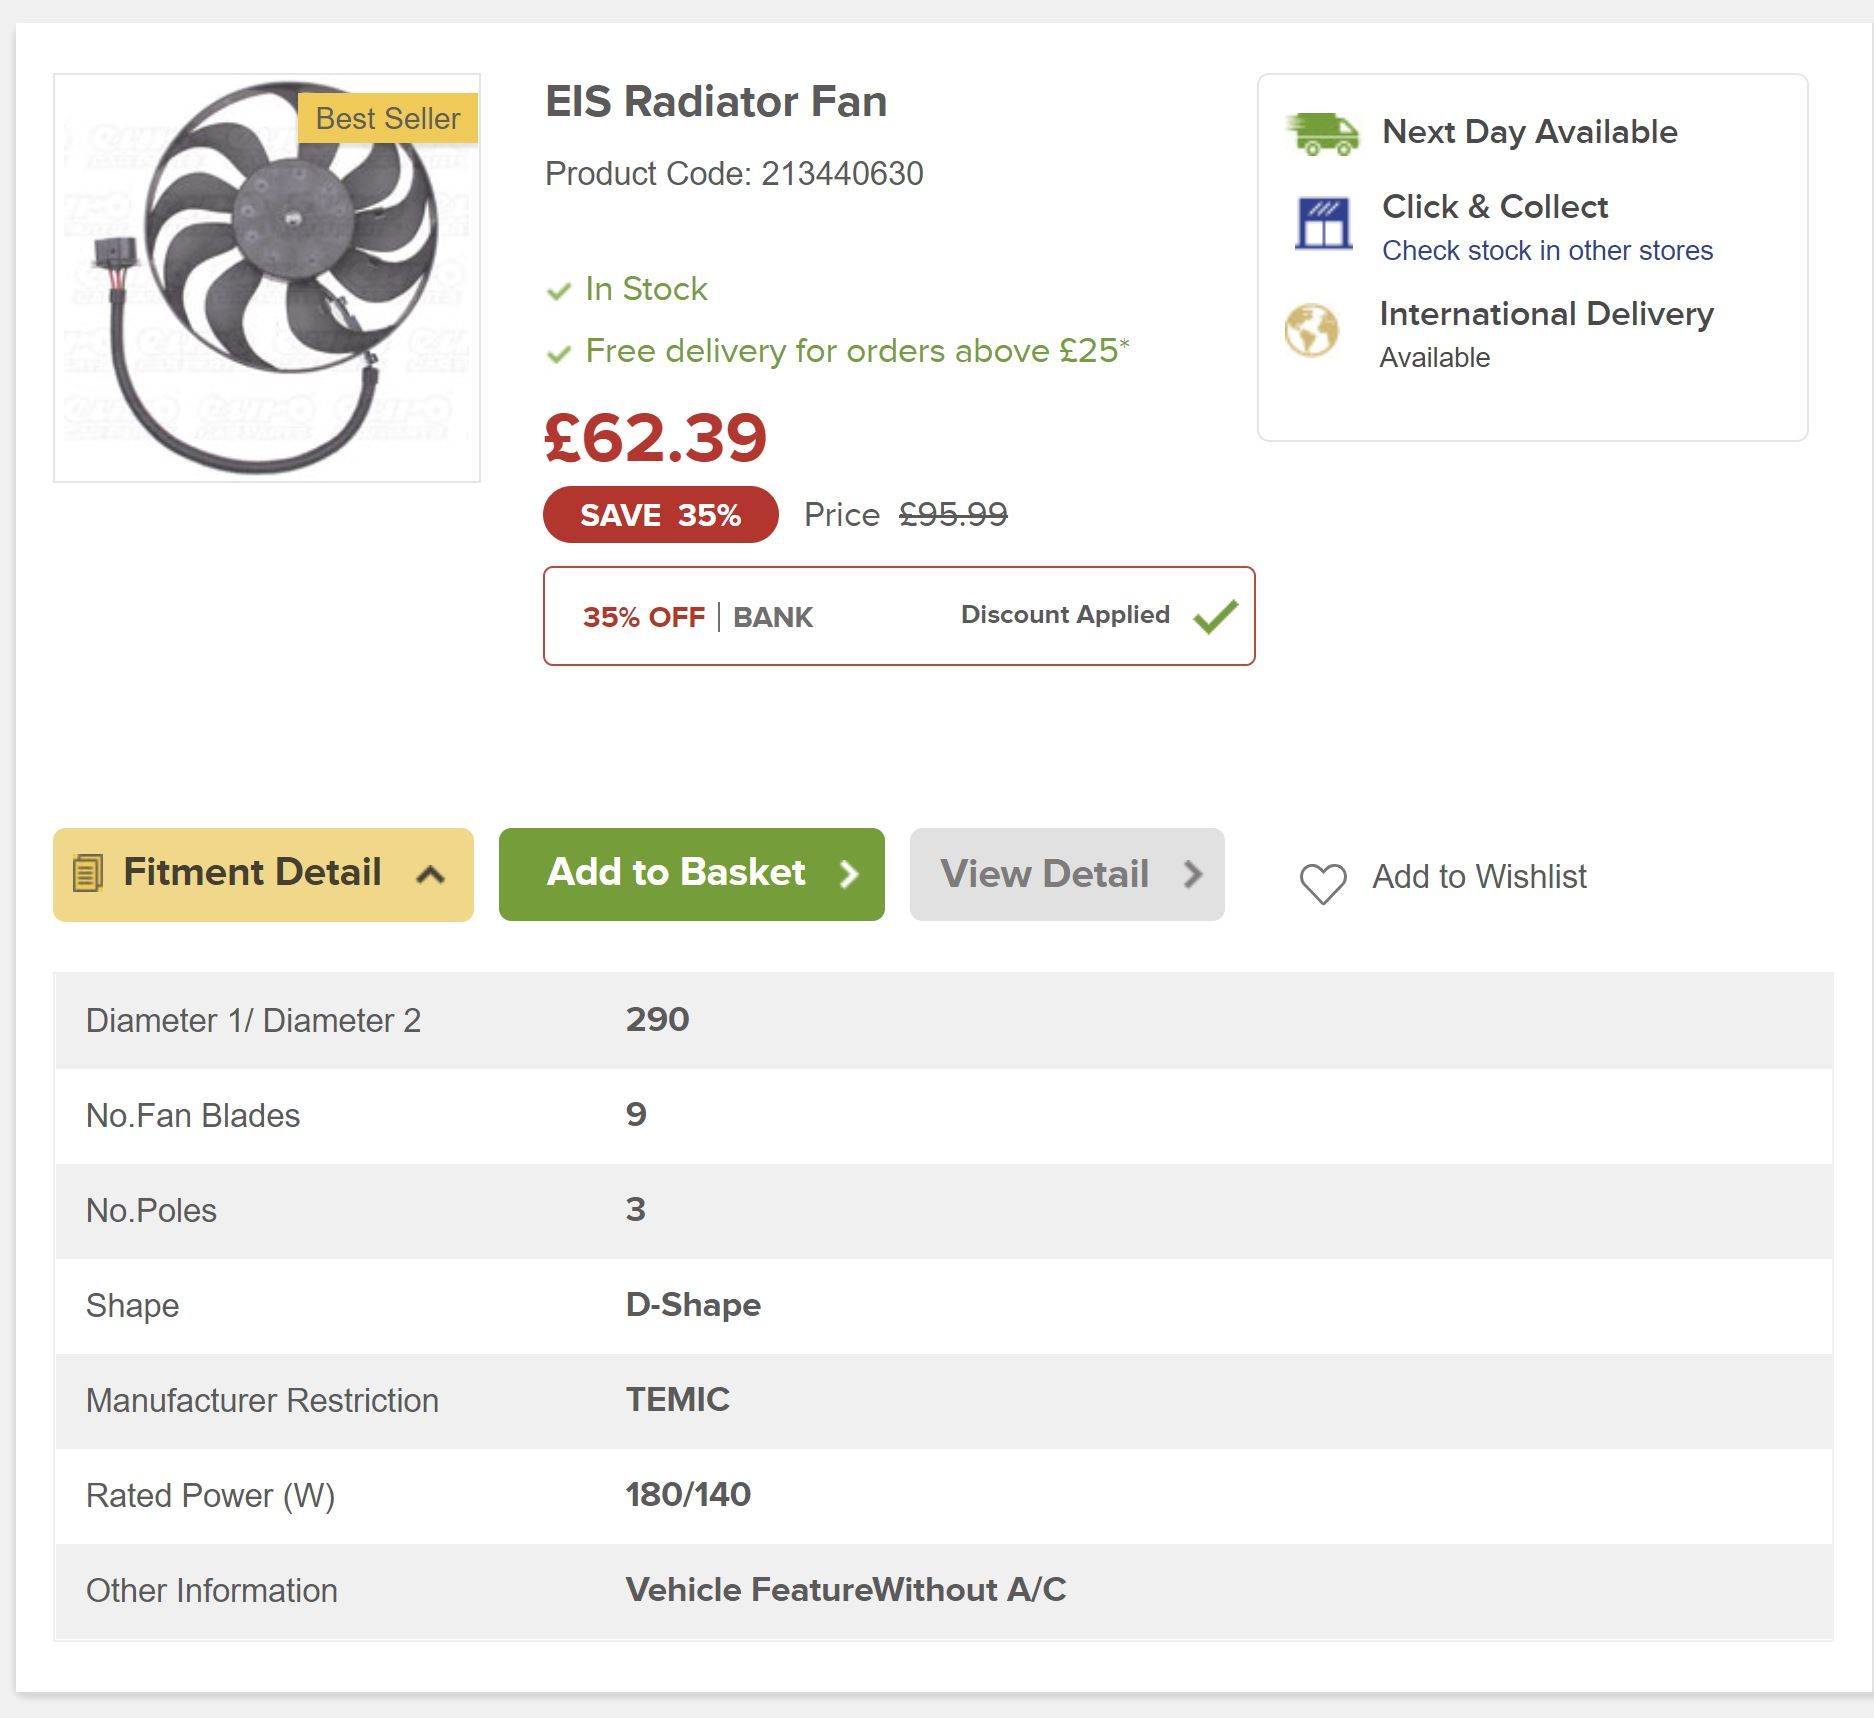
Task: Click Add to Wishlist text
Action: coord(1478,877)
